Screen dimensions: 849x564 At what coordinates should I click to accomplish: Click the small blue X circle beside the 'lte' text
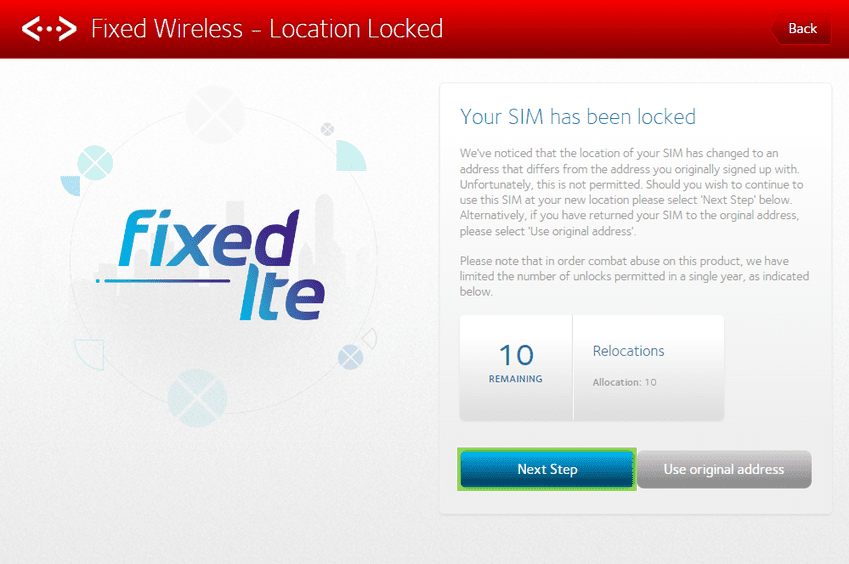click(349, 356)
